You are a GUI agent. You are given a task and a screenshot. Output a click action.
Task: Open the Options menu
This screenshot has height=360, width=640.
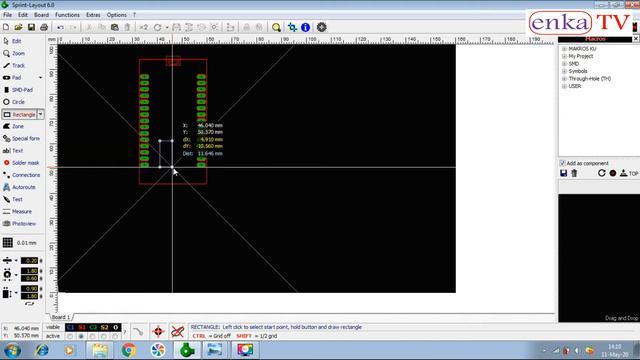[x=117, y=15]
